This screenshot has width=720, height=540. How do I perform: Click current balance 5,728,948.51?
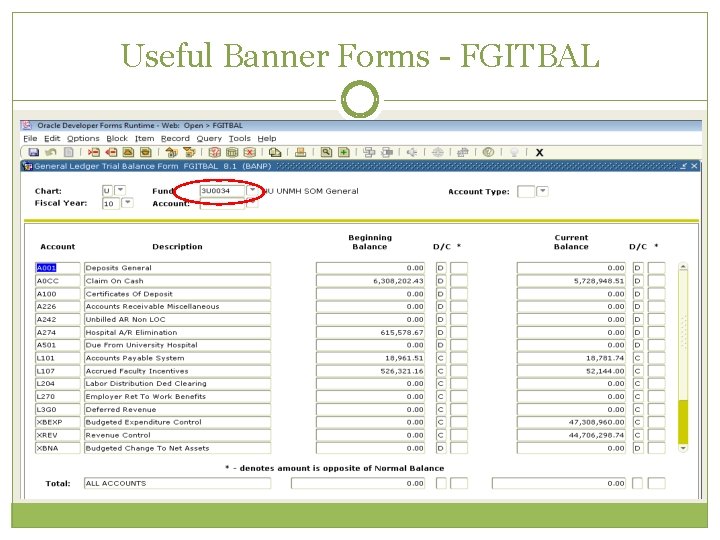point(571,281)
